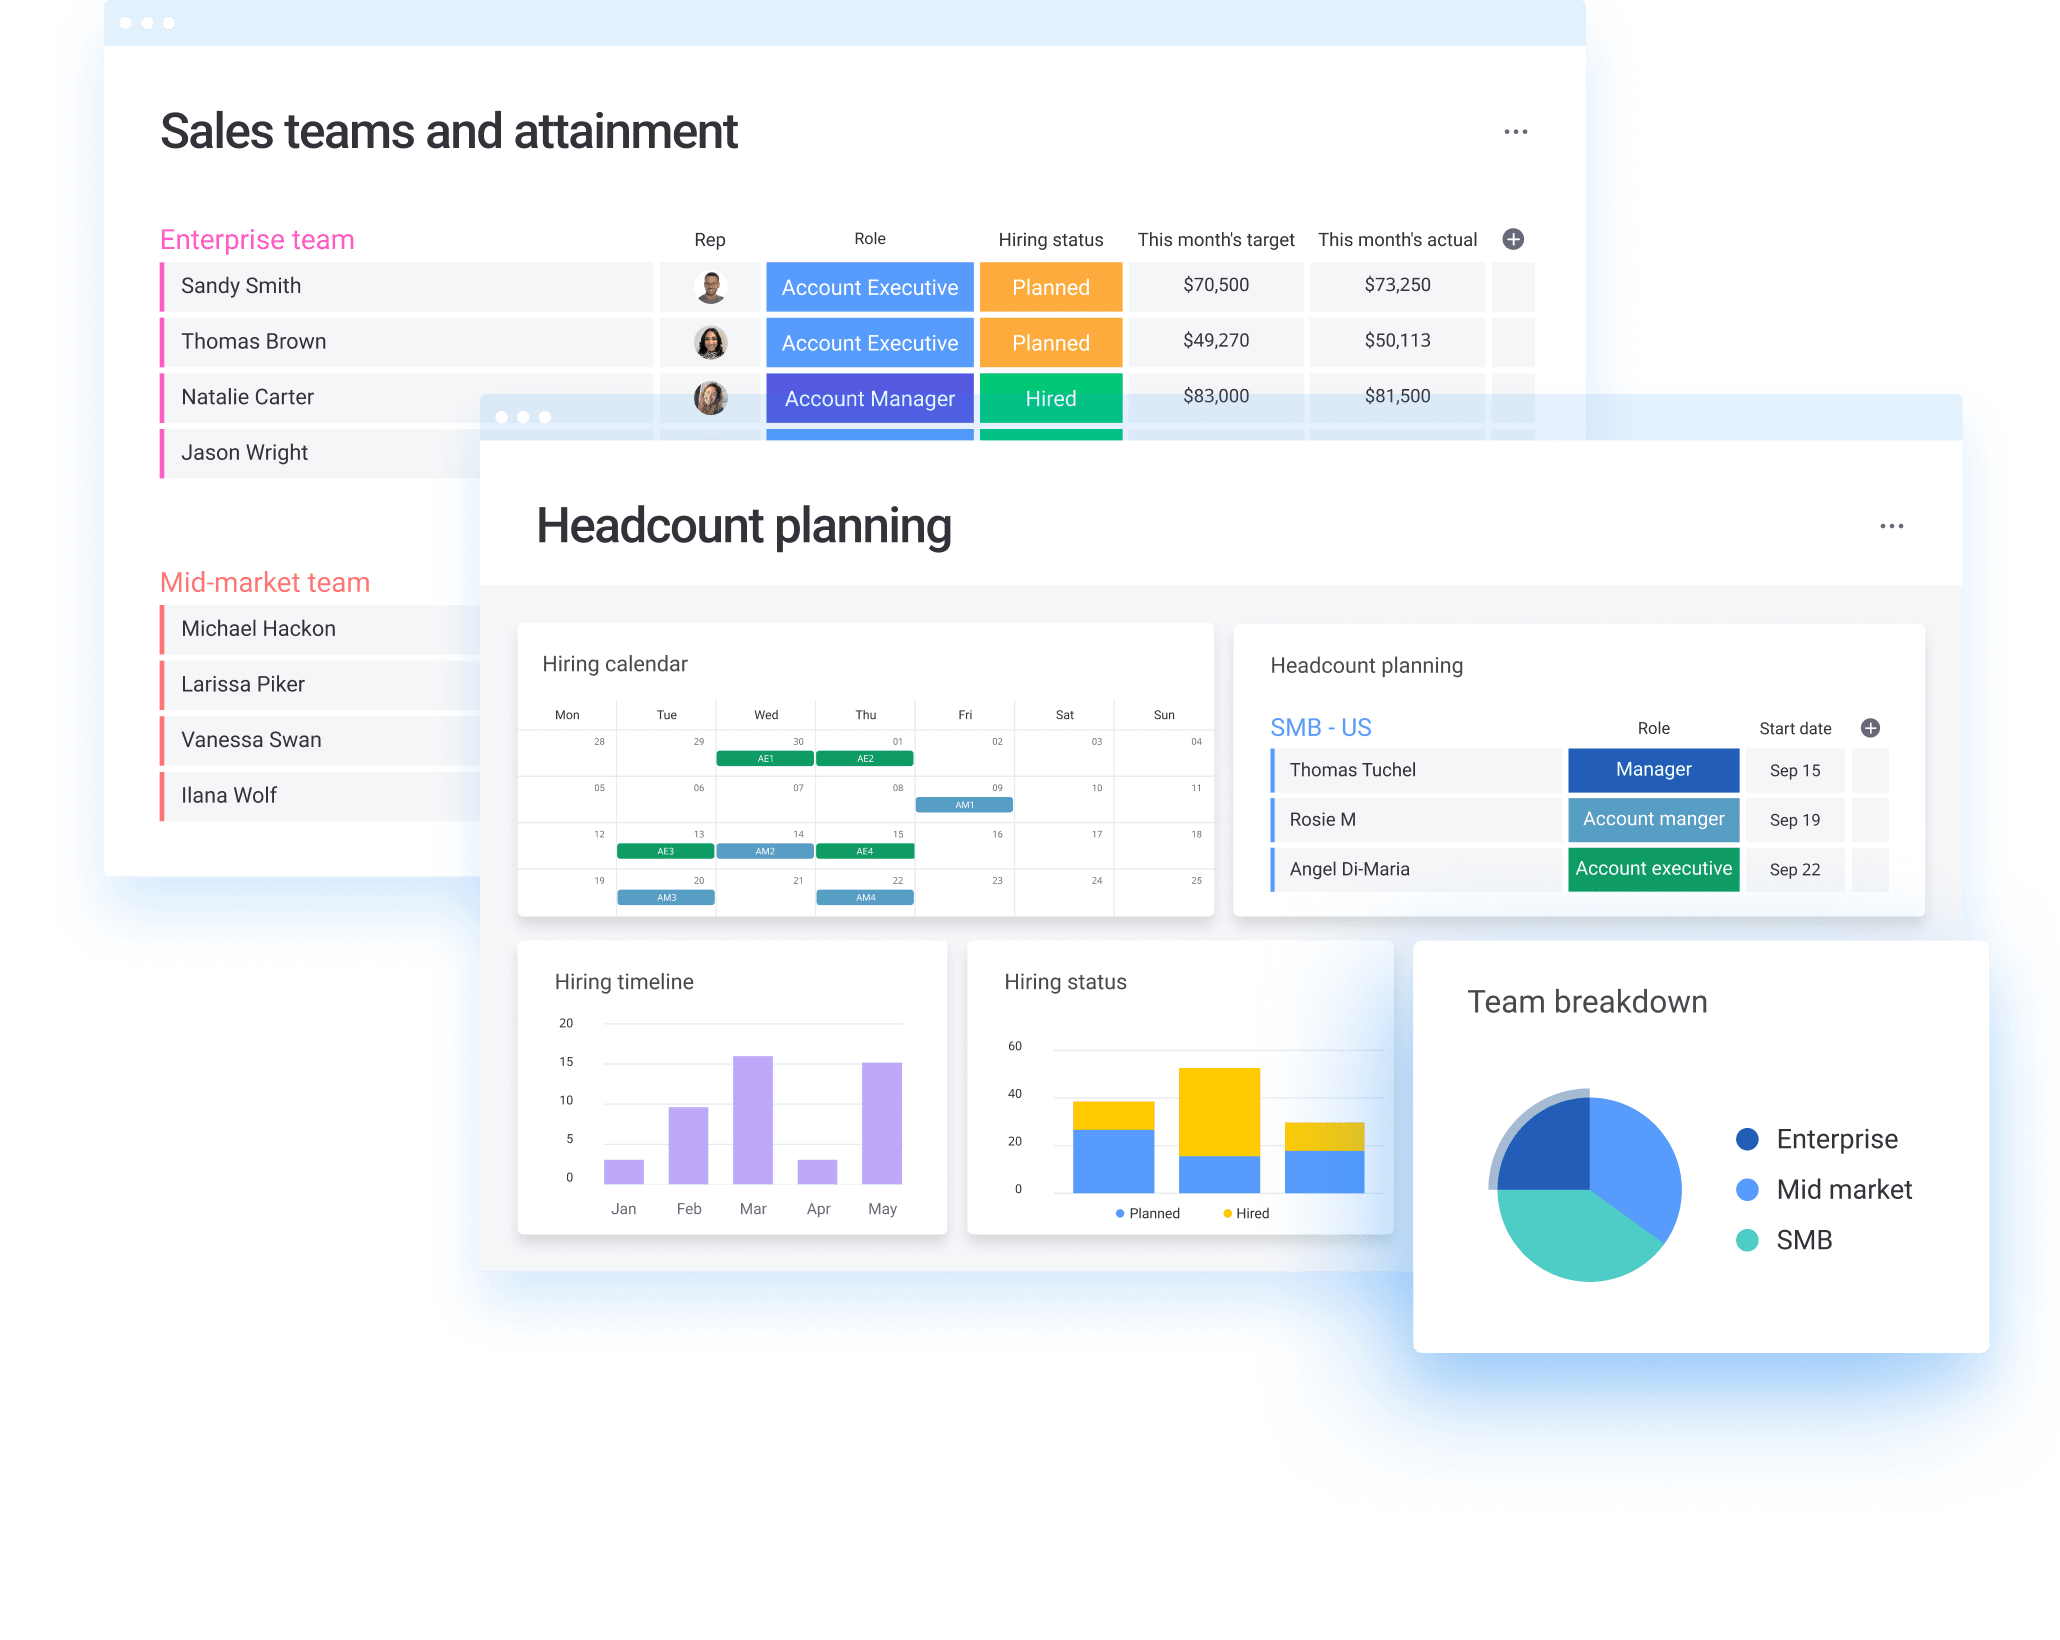Screen dimensions: 2060x1640
Task: Expand the Jason Wright row entry
Action: click(x=244, y=452)
